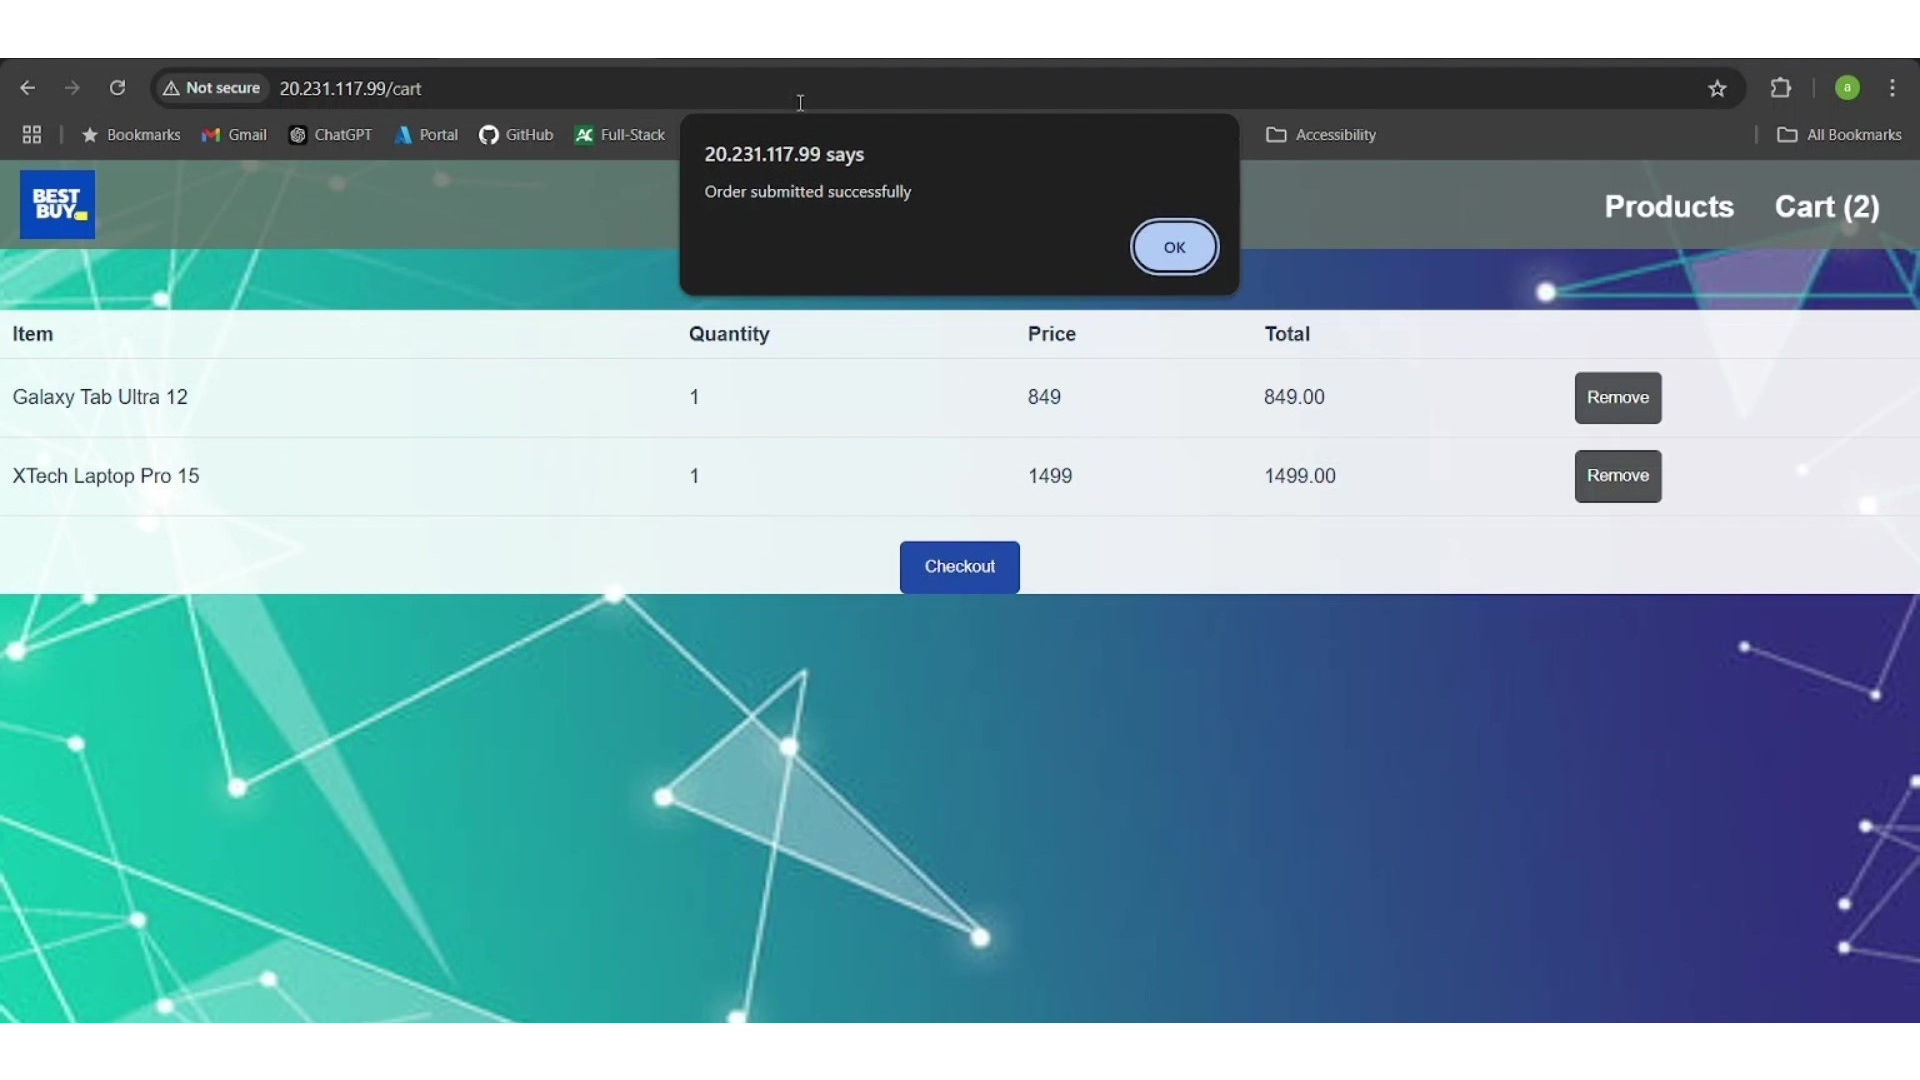Open the browser extensions puzzle icon
The image size is (1920, 1080).
click(1781, 88)
